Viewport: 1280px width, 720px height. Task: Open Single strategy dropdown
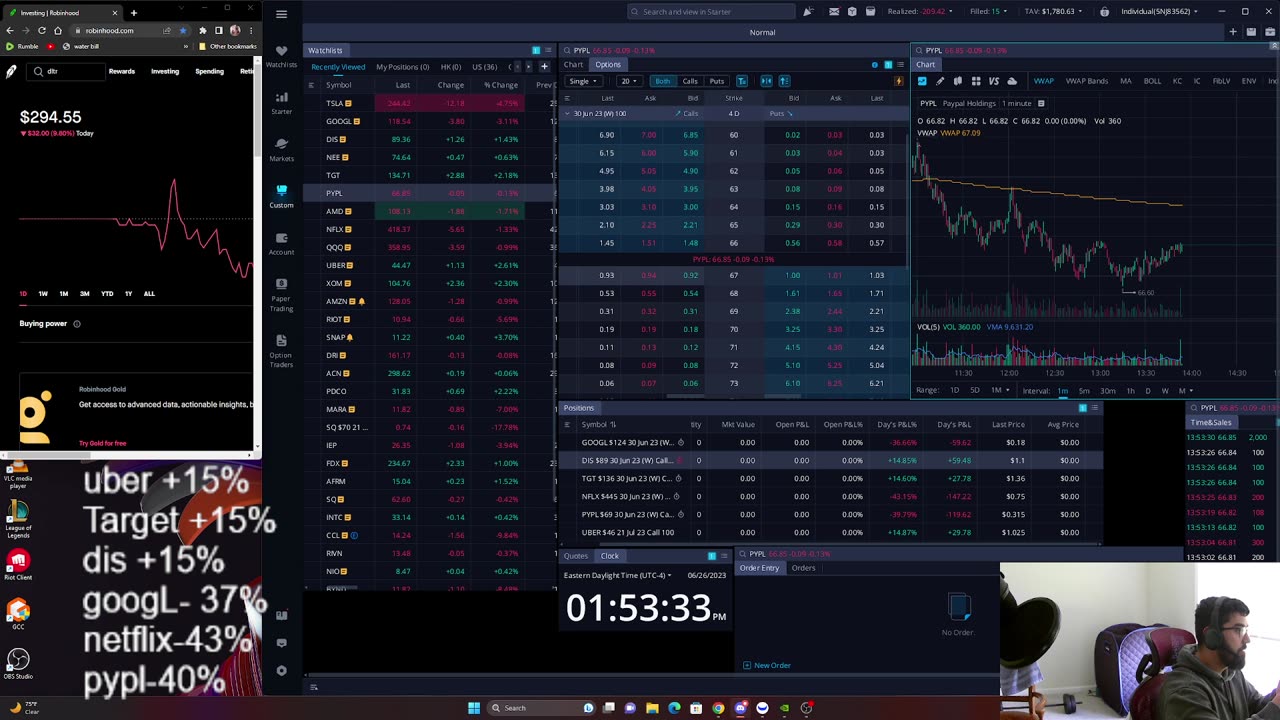pos(582,81)
